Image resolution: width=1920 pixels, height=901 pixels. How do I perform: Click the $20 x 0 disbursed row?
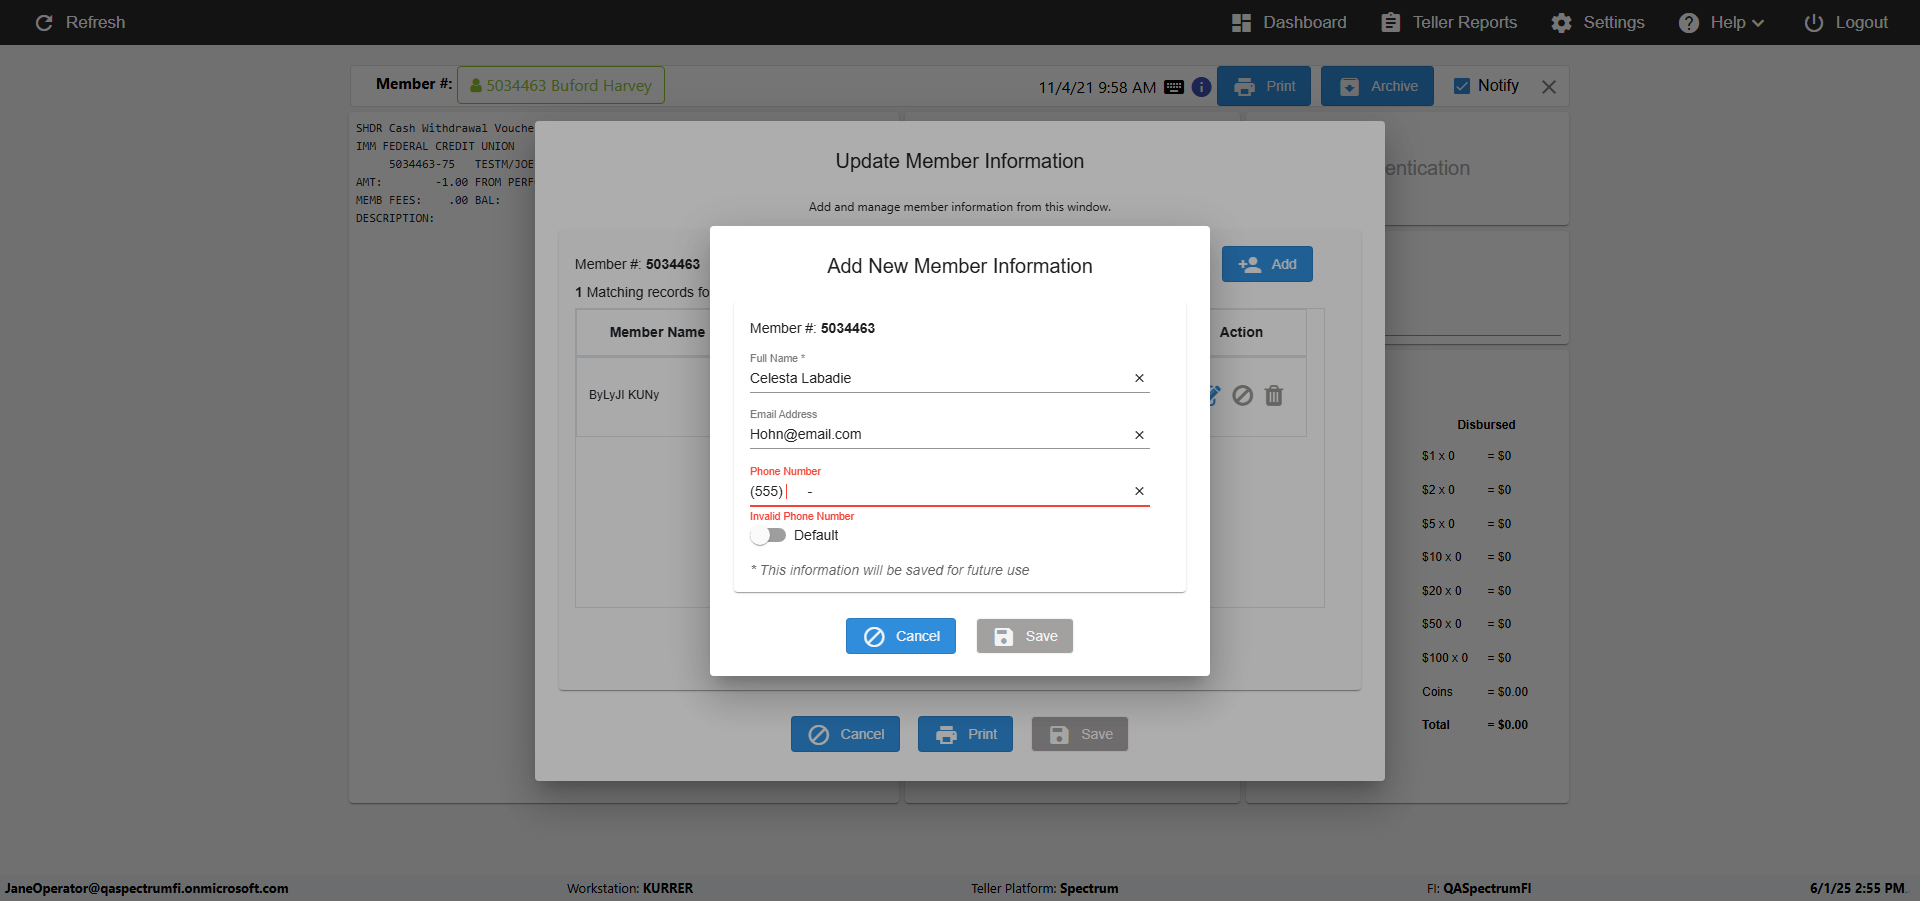tap(1466, 591)
